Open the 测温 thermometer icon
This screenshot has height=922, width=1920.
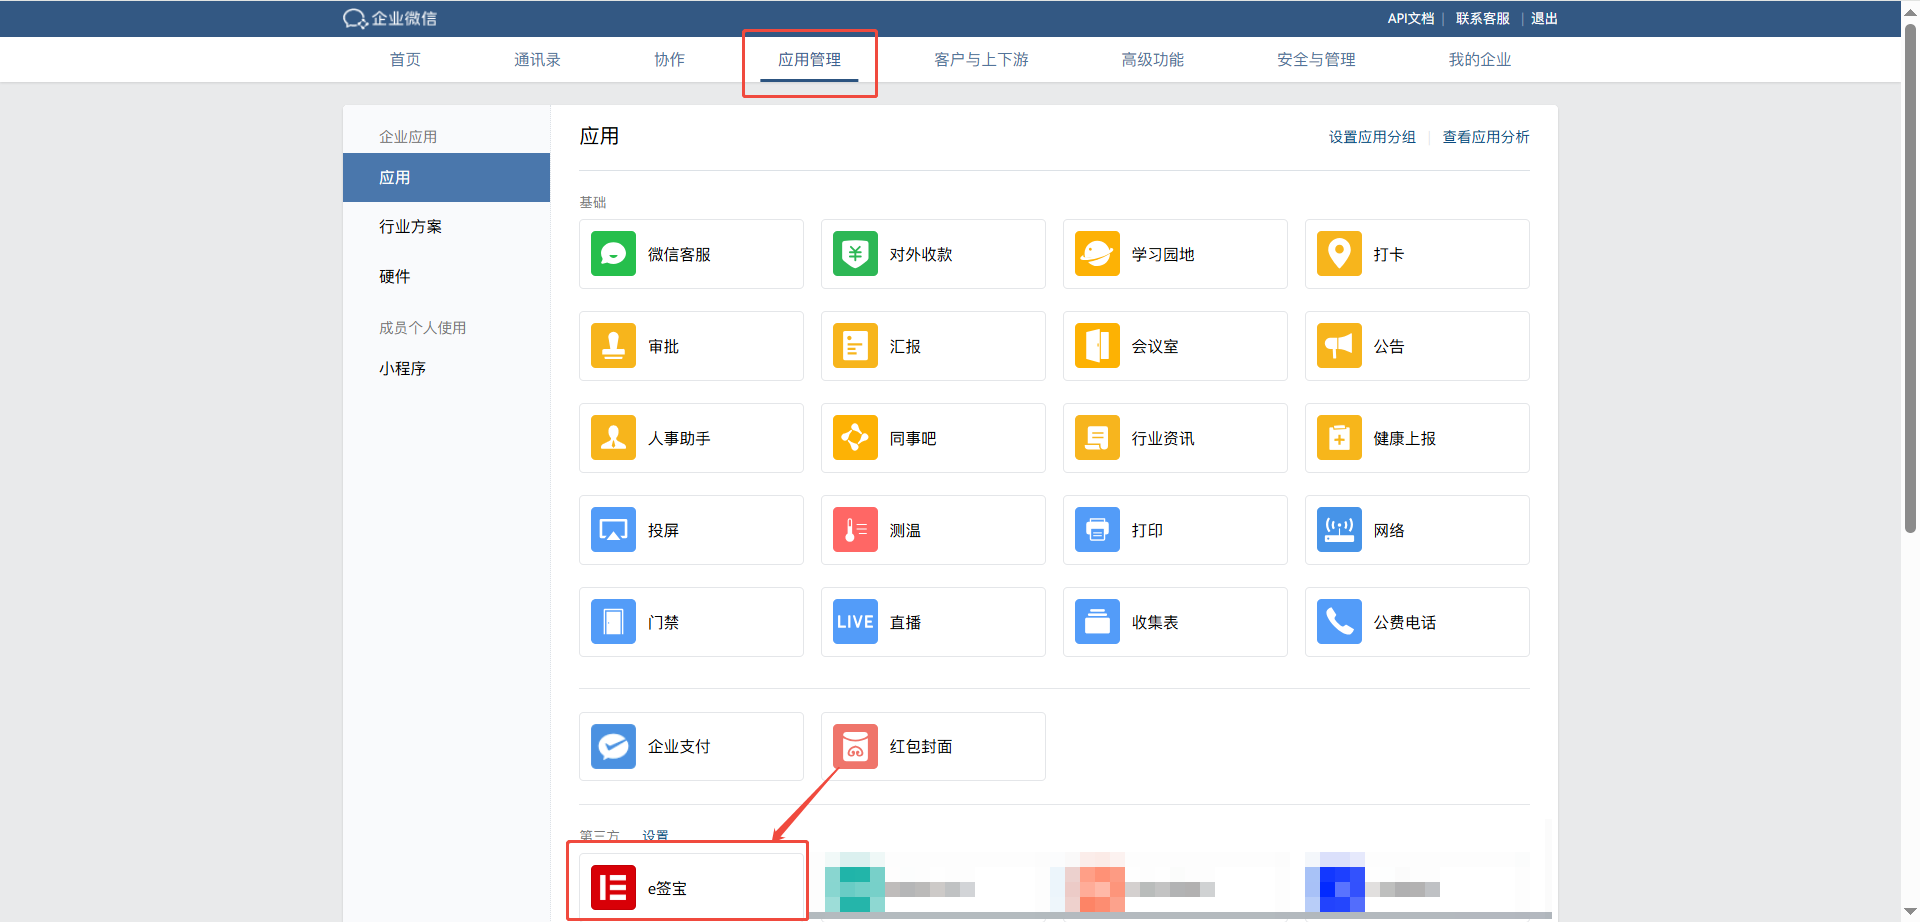pyautogui.click(x=855, y=530)
